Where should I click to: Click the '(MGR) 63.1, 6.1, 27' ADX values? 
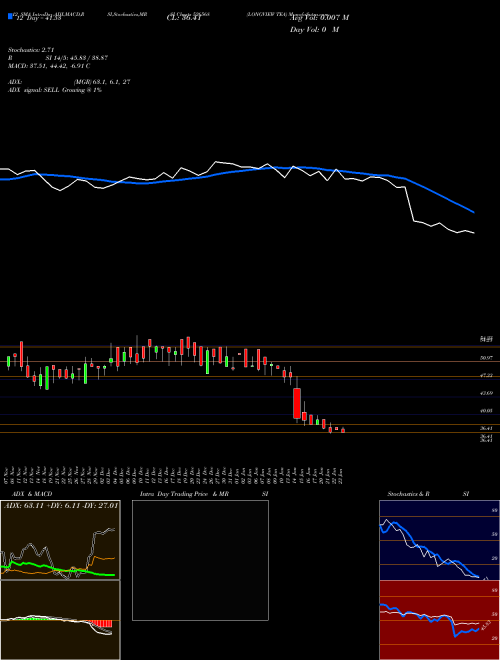pyautogui.click(x=101, y=82)
